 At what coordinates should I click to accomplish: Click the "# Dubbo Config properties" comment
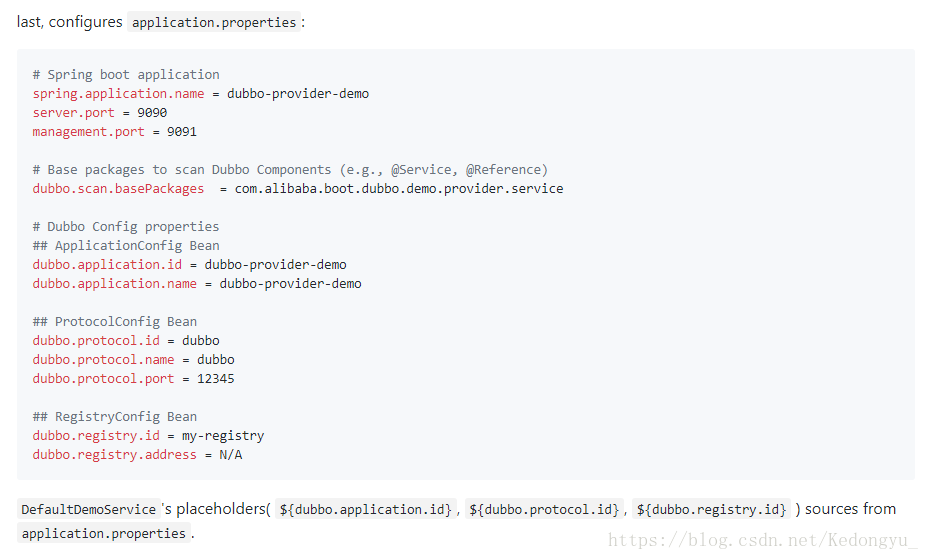click(x=126, y=226)
